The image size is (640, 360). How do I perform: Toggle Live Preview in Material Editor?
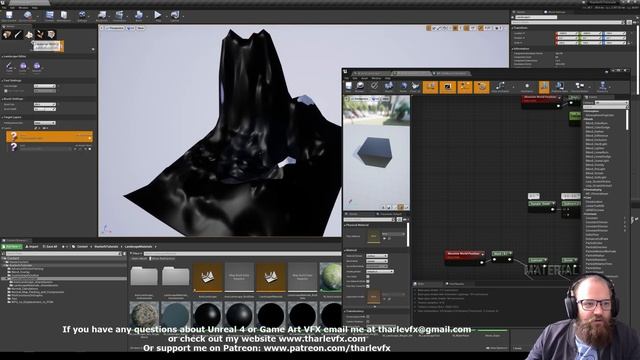(447, 87)
